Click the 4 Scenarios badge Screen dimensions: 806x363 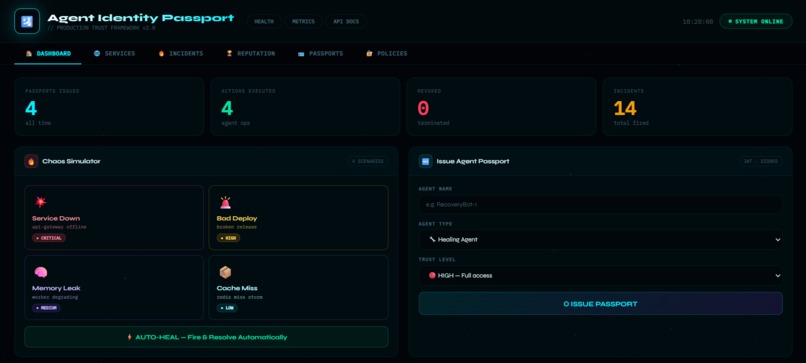[368, 161]
